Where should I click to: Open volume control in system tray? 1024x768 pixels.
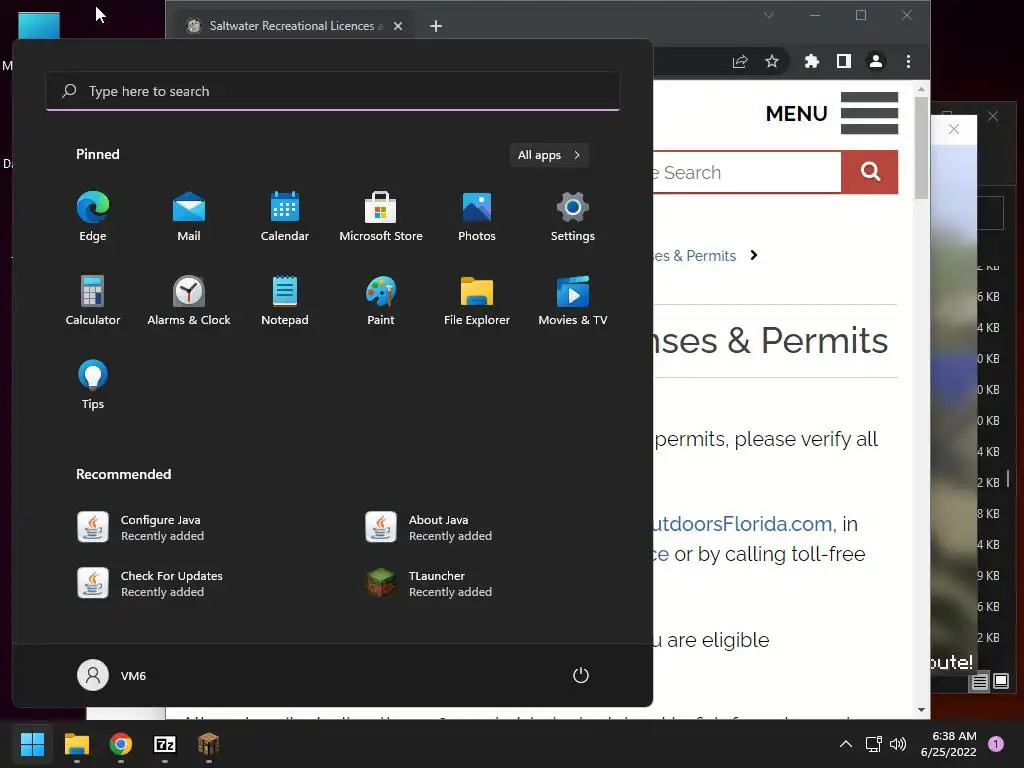click(898, 744)
